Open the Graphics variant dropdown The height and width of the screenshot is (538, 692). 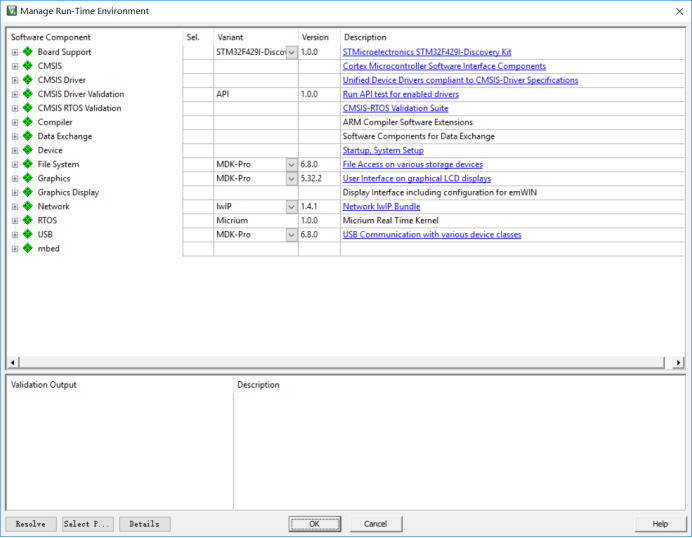292,179
